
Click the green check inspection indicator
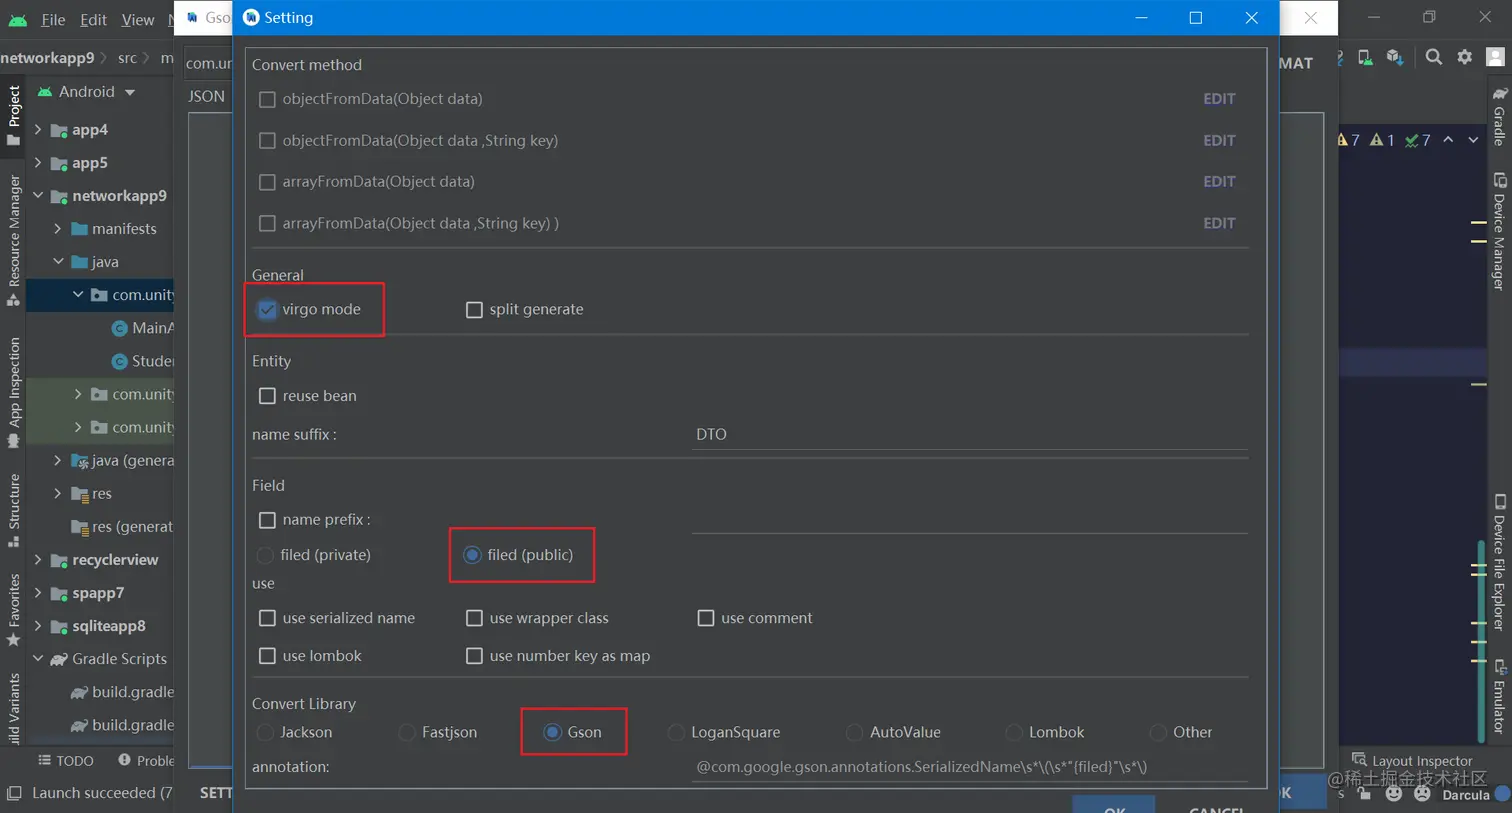(x=1417, y=140)
